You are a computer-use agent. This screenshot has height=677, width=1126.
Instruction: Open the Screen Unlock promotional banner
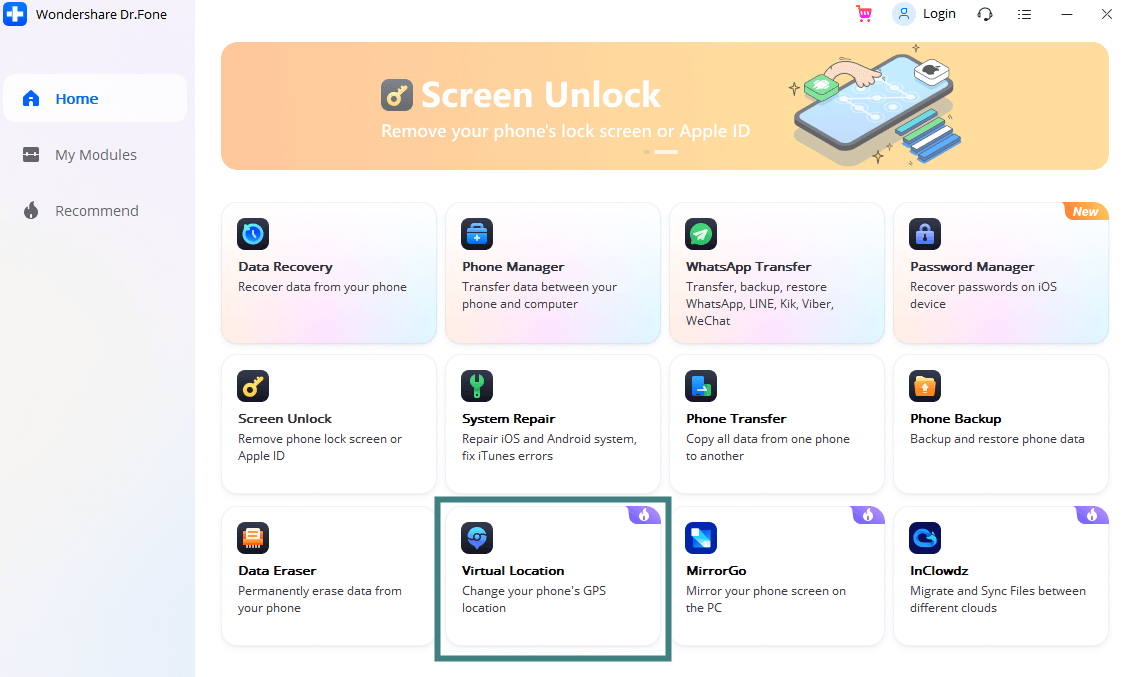click(664, 106)
